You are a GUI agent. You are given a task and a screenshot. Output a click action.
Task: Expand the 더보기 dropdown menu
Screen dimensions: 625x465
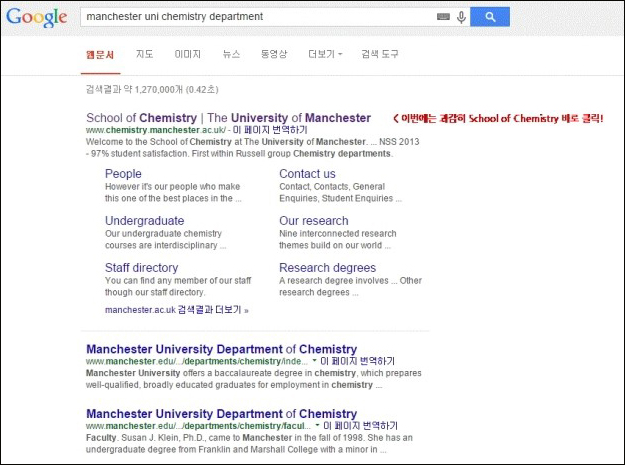[325, 54]
